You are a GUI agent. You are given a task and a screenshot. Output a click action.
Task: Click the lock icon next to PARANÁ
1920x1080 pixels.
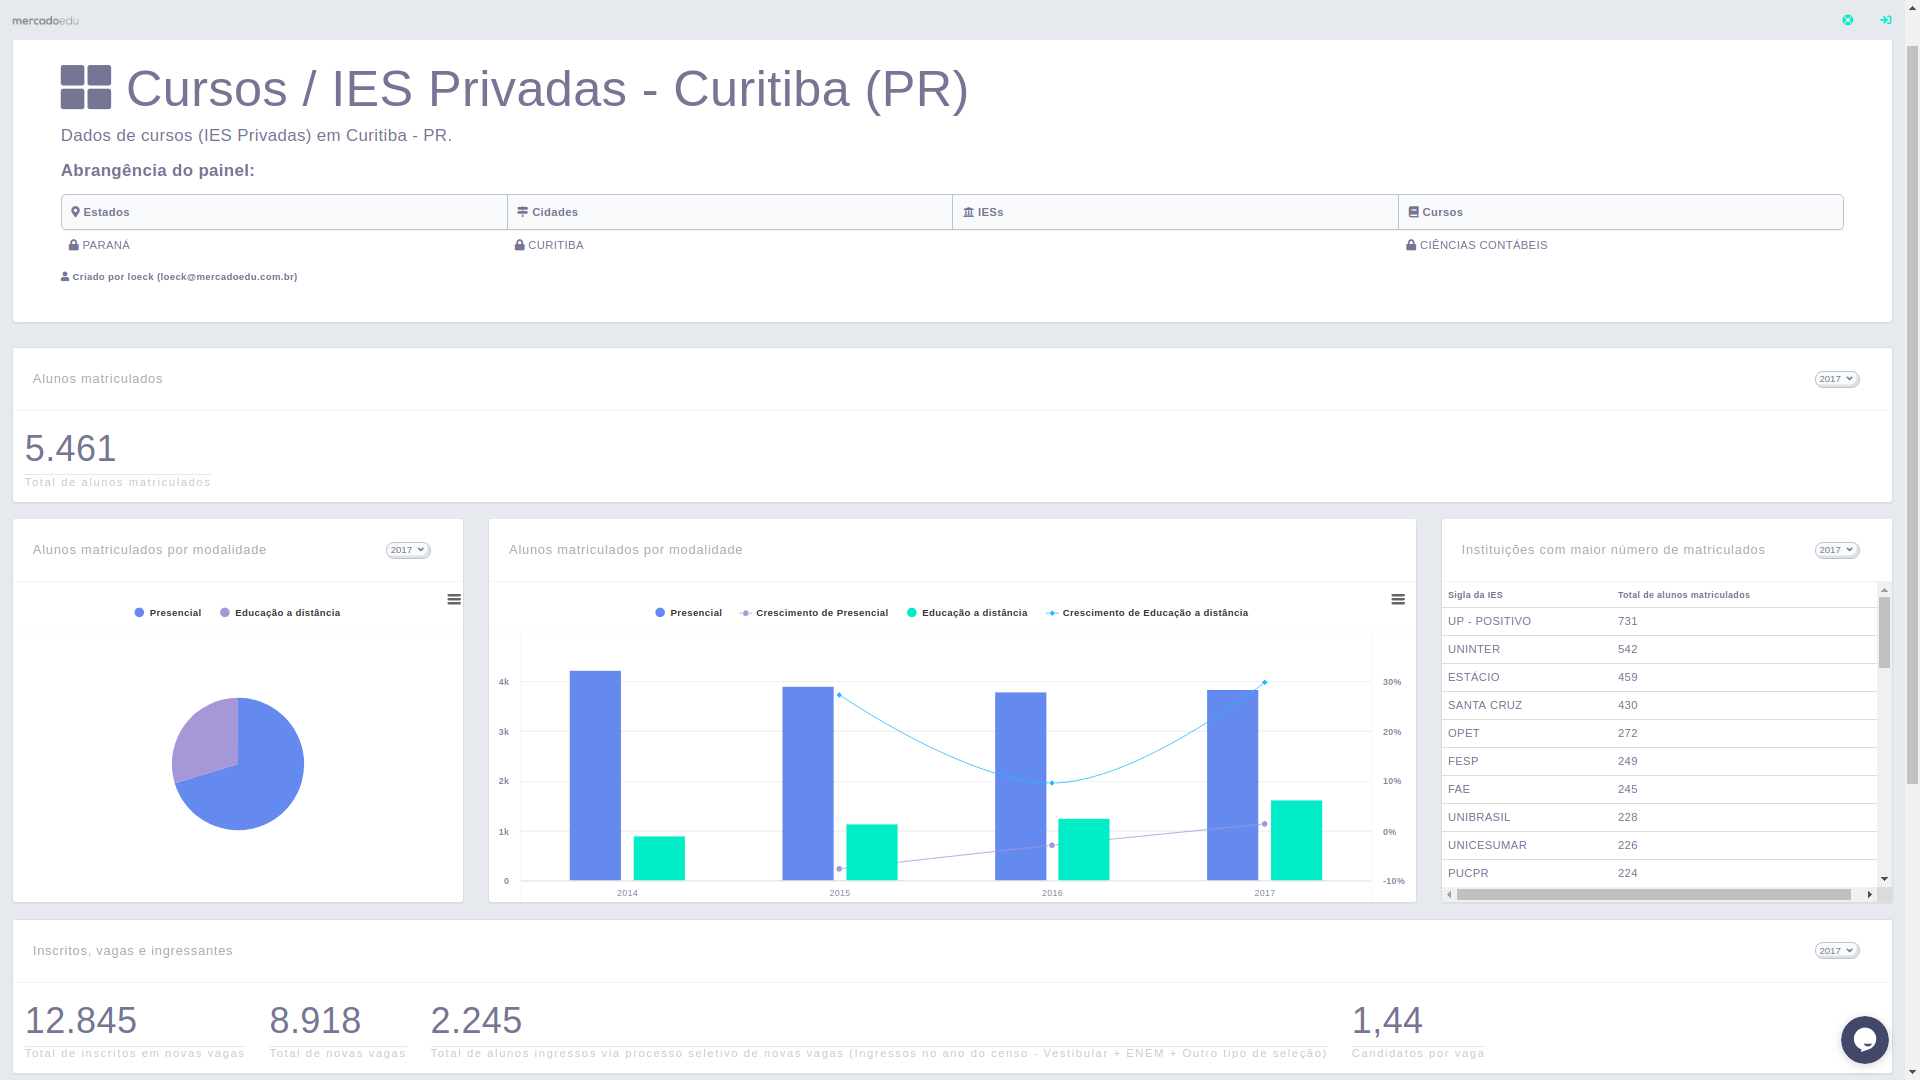pos(73,245)
